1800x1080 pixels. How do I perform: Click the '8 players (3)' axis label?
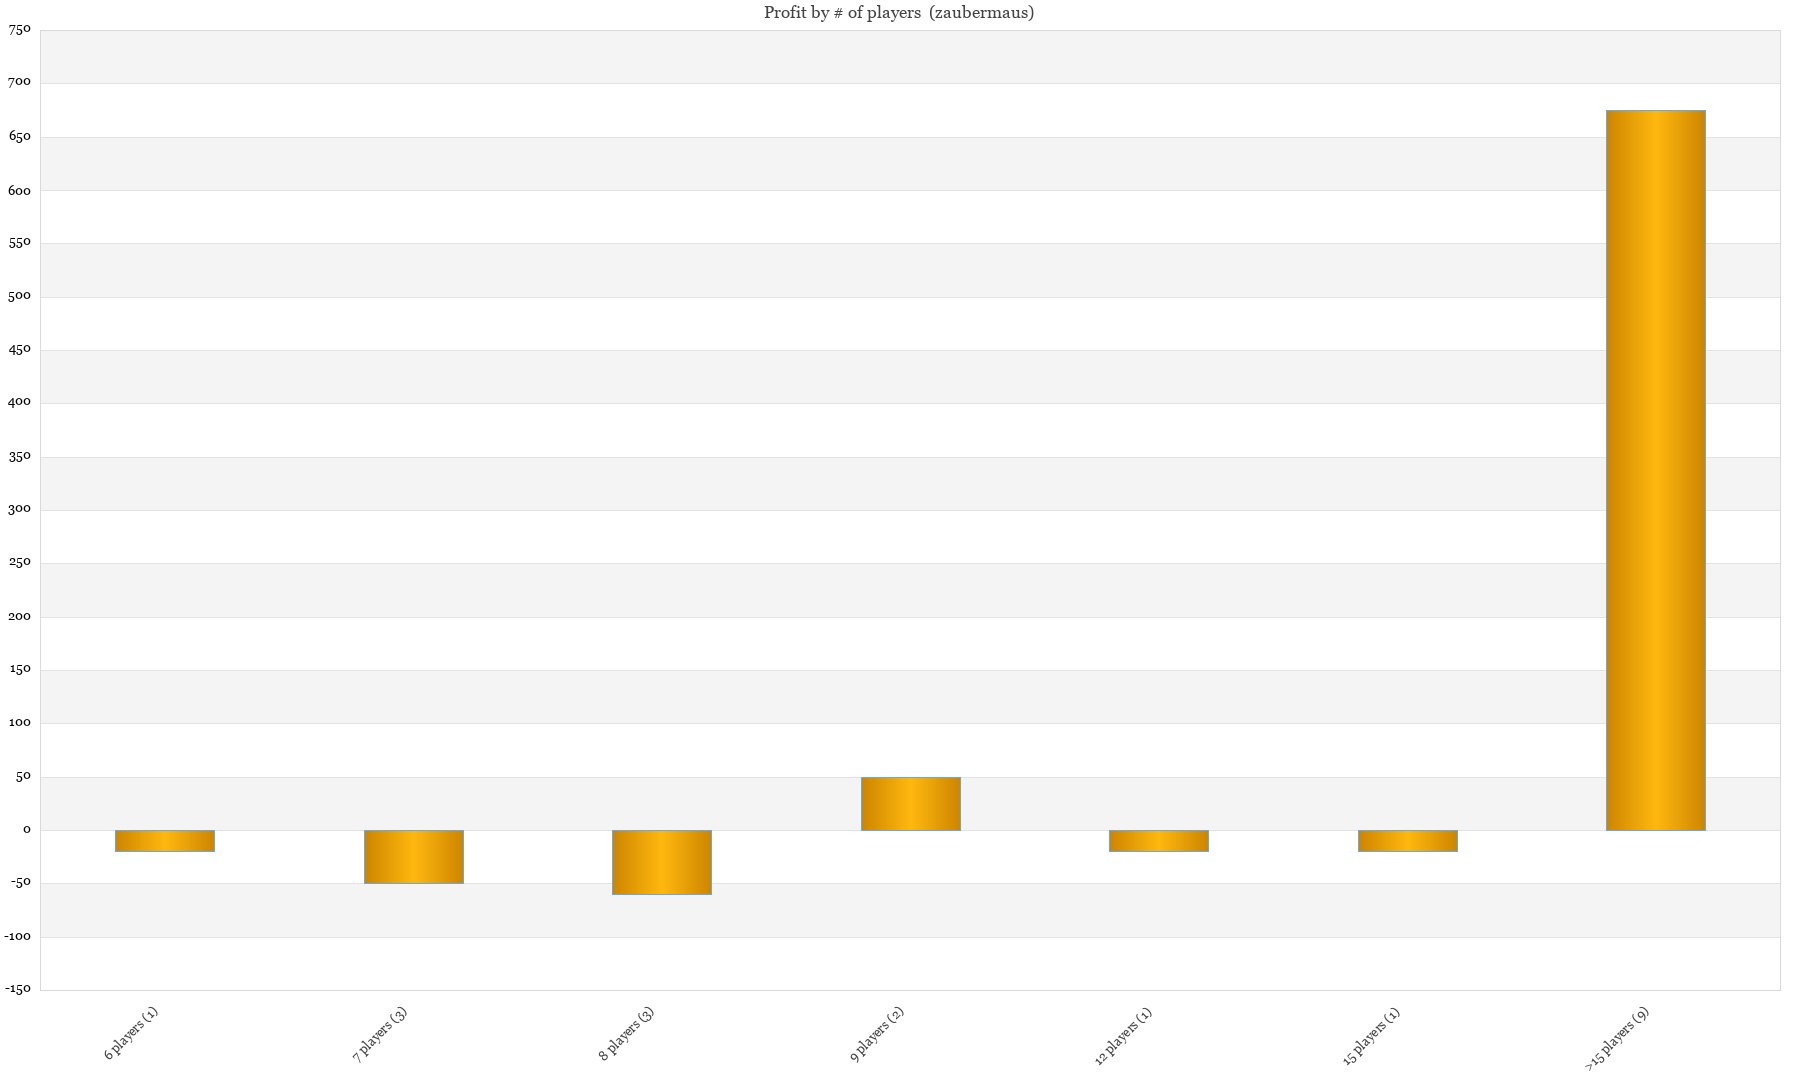(x=627, y=1034)
